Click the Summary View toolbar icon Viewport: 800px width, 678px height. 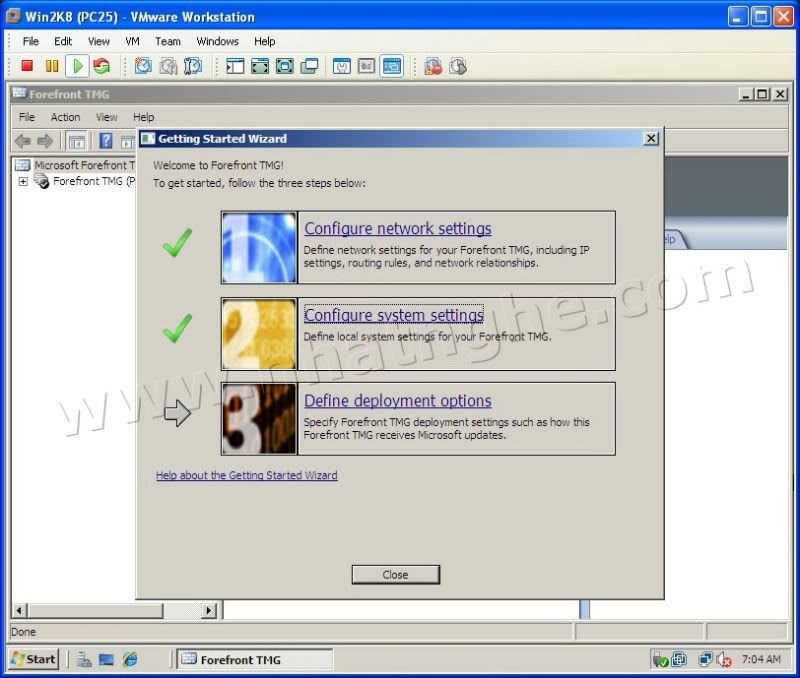point(341,66)
